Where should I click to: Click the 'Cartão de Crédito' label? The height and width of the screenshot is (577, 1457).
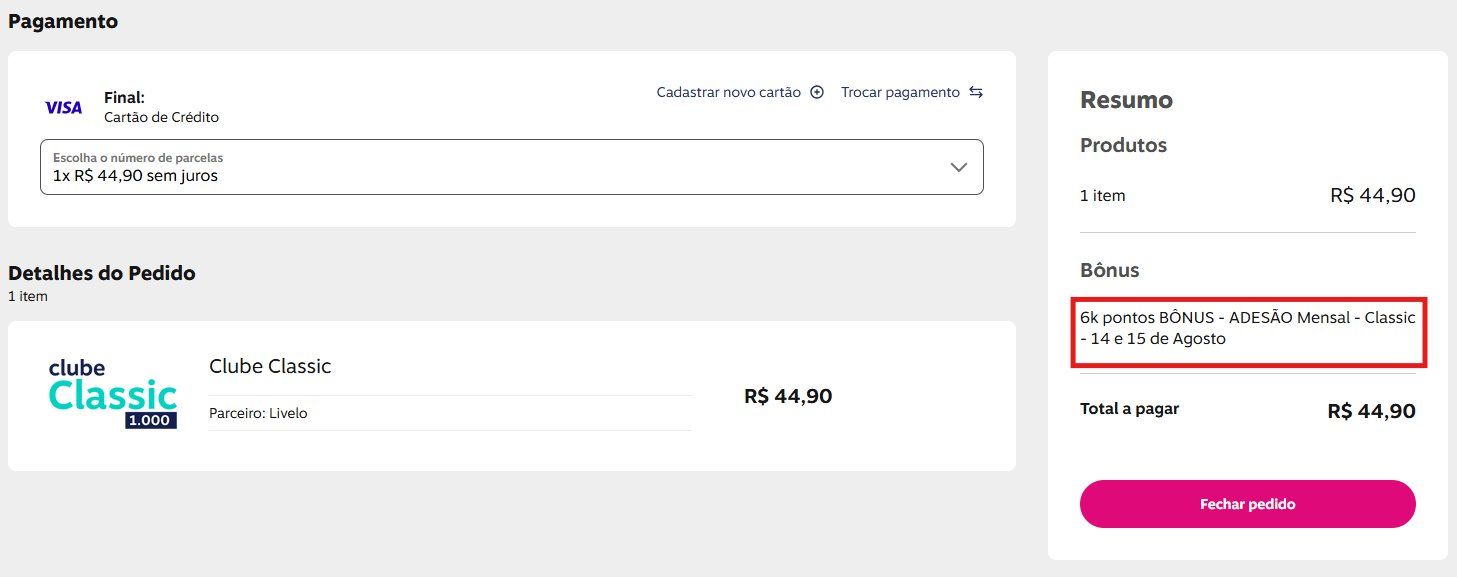click(161, 117)
